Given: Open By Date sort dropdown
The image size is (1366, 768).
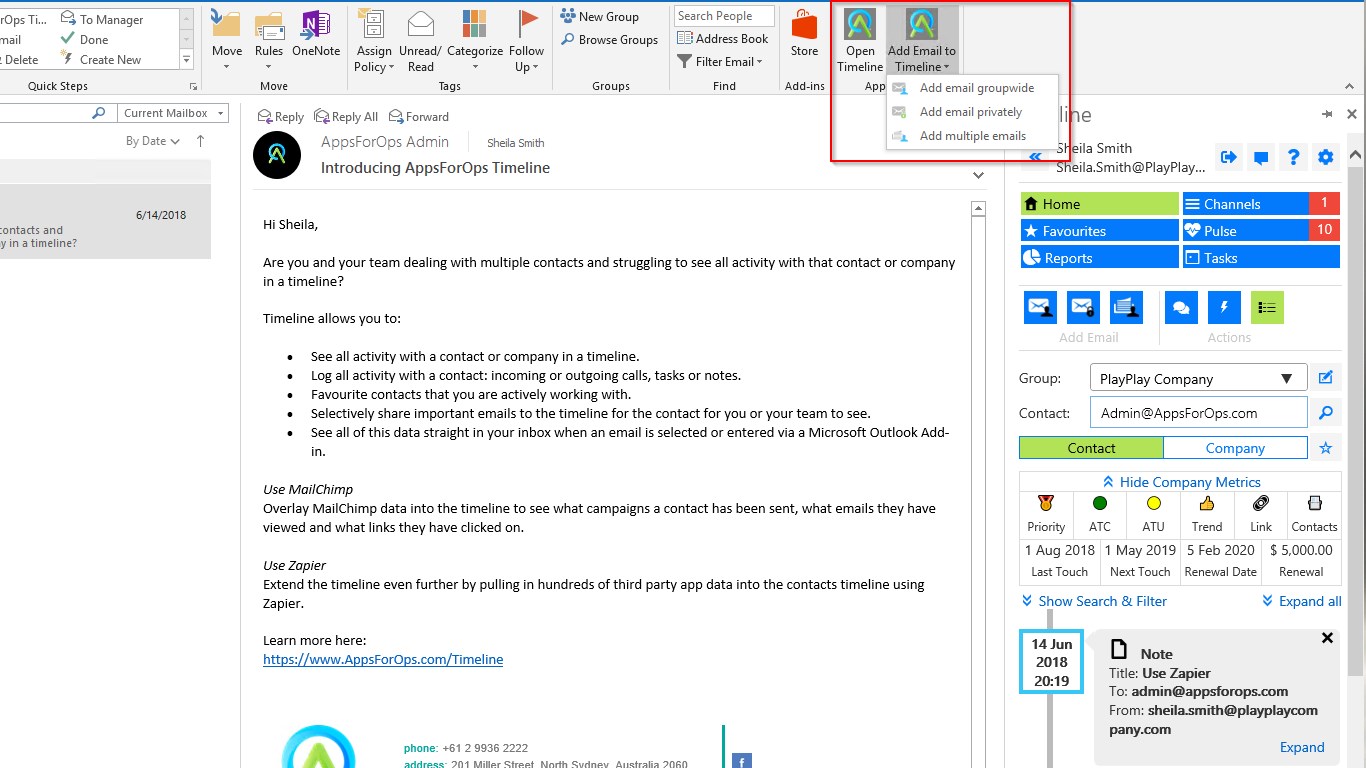Looking at the screenshot, I should pos(152,141).
